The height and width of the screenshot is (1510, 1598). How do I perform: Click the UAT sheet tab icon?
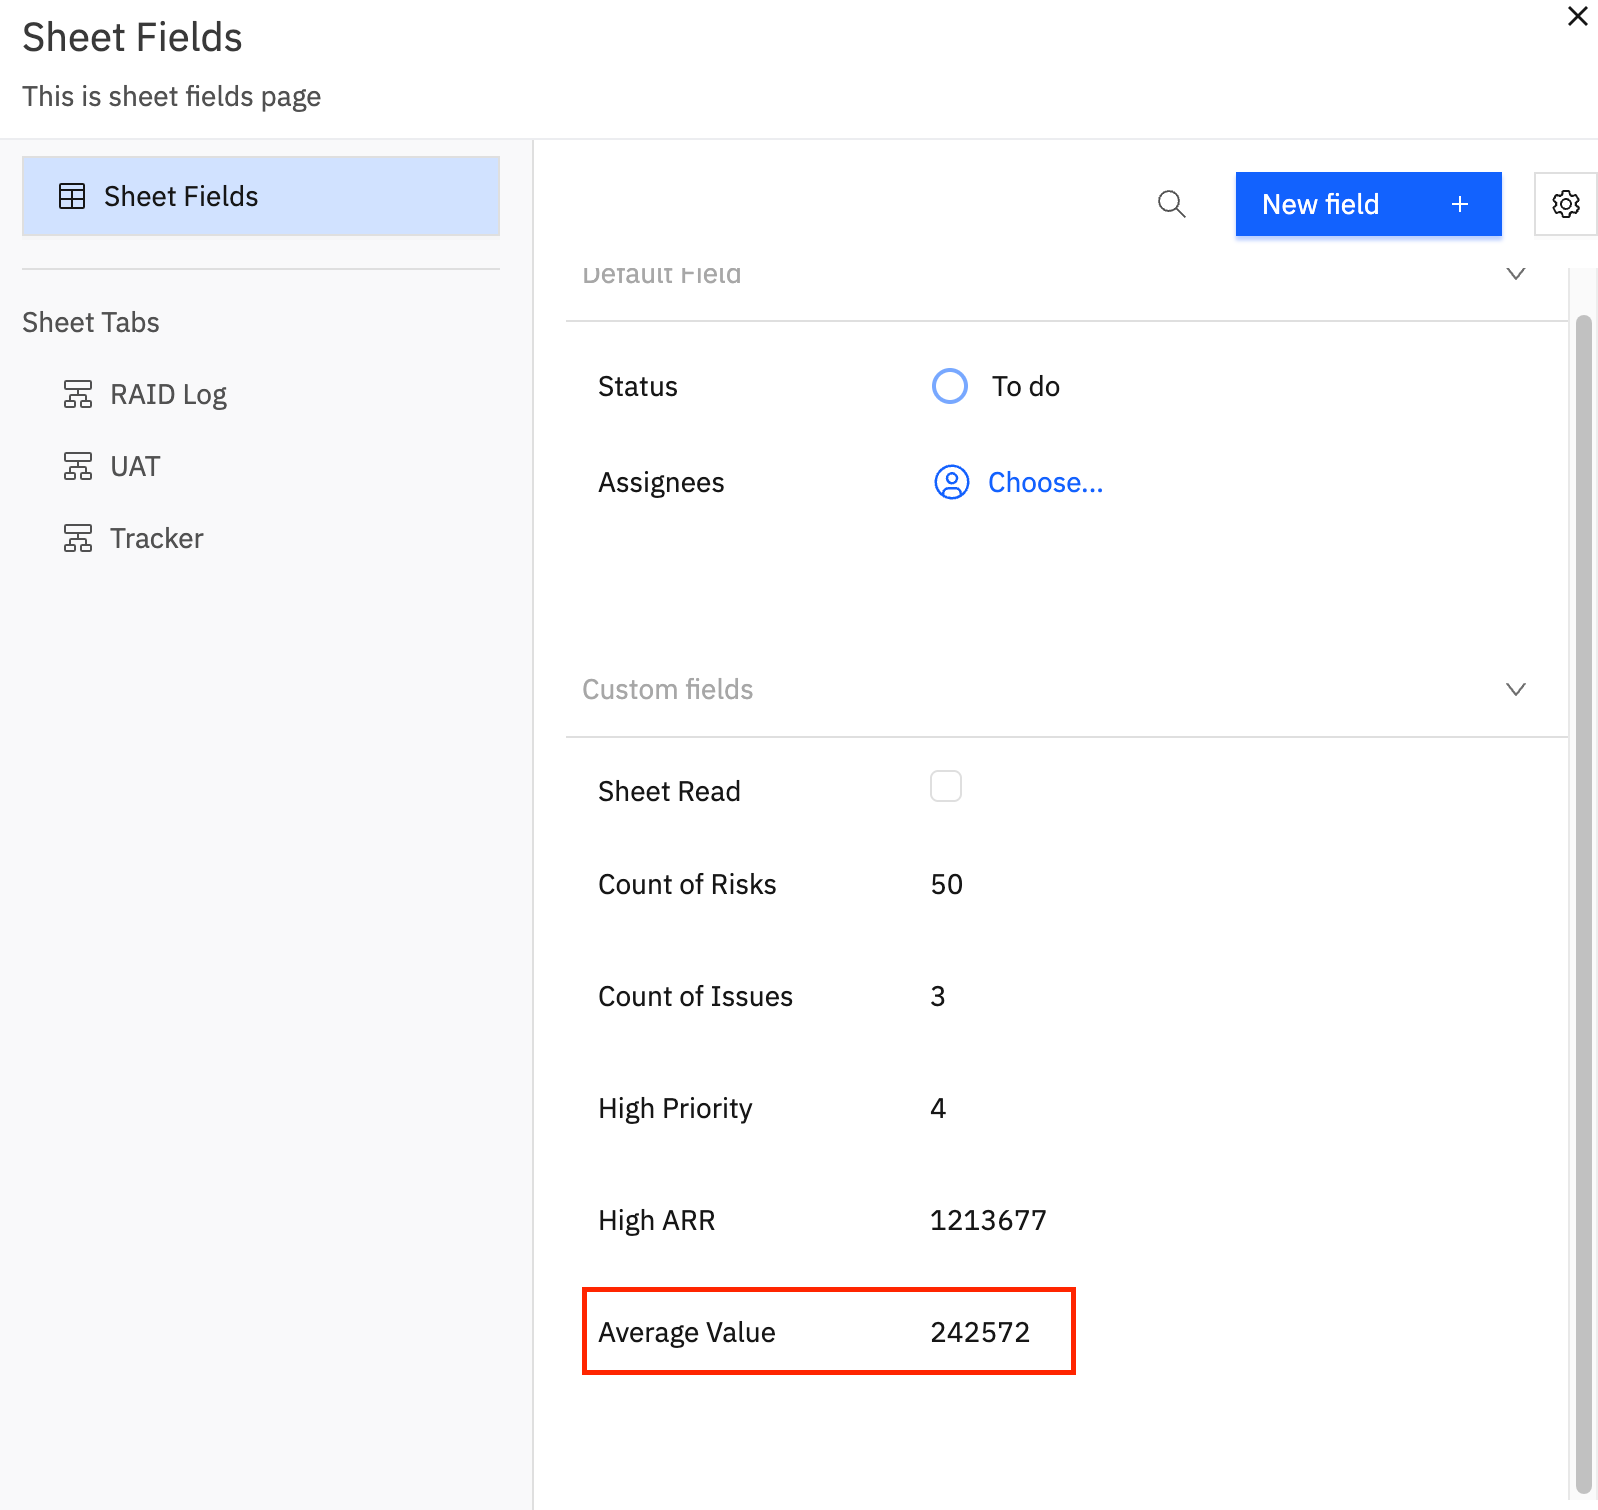(x=78, y=466)
